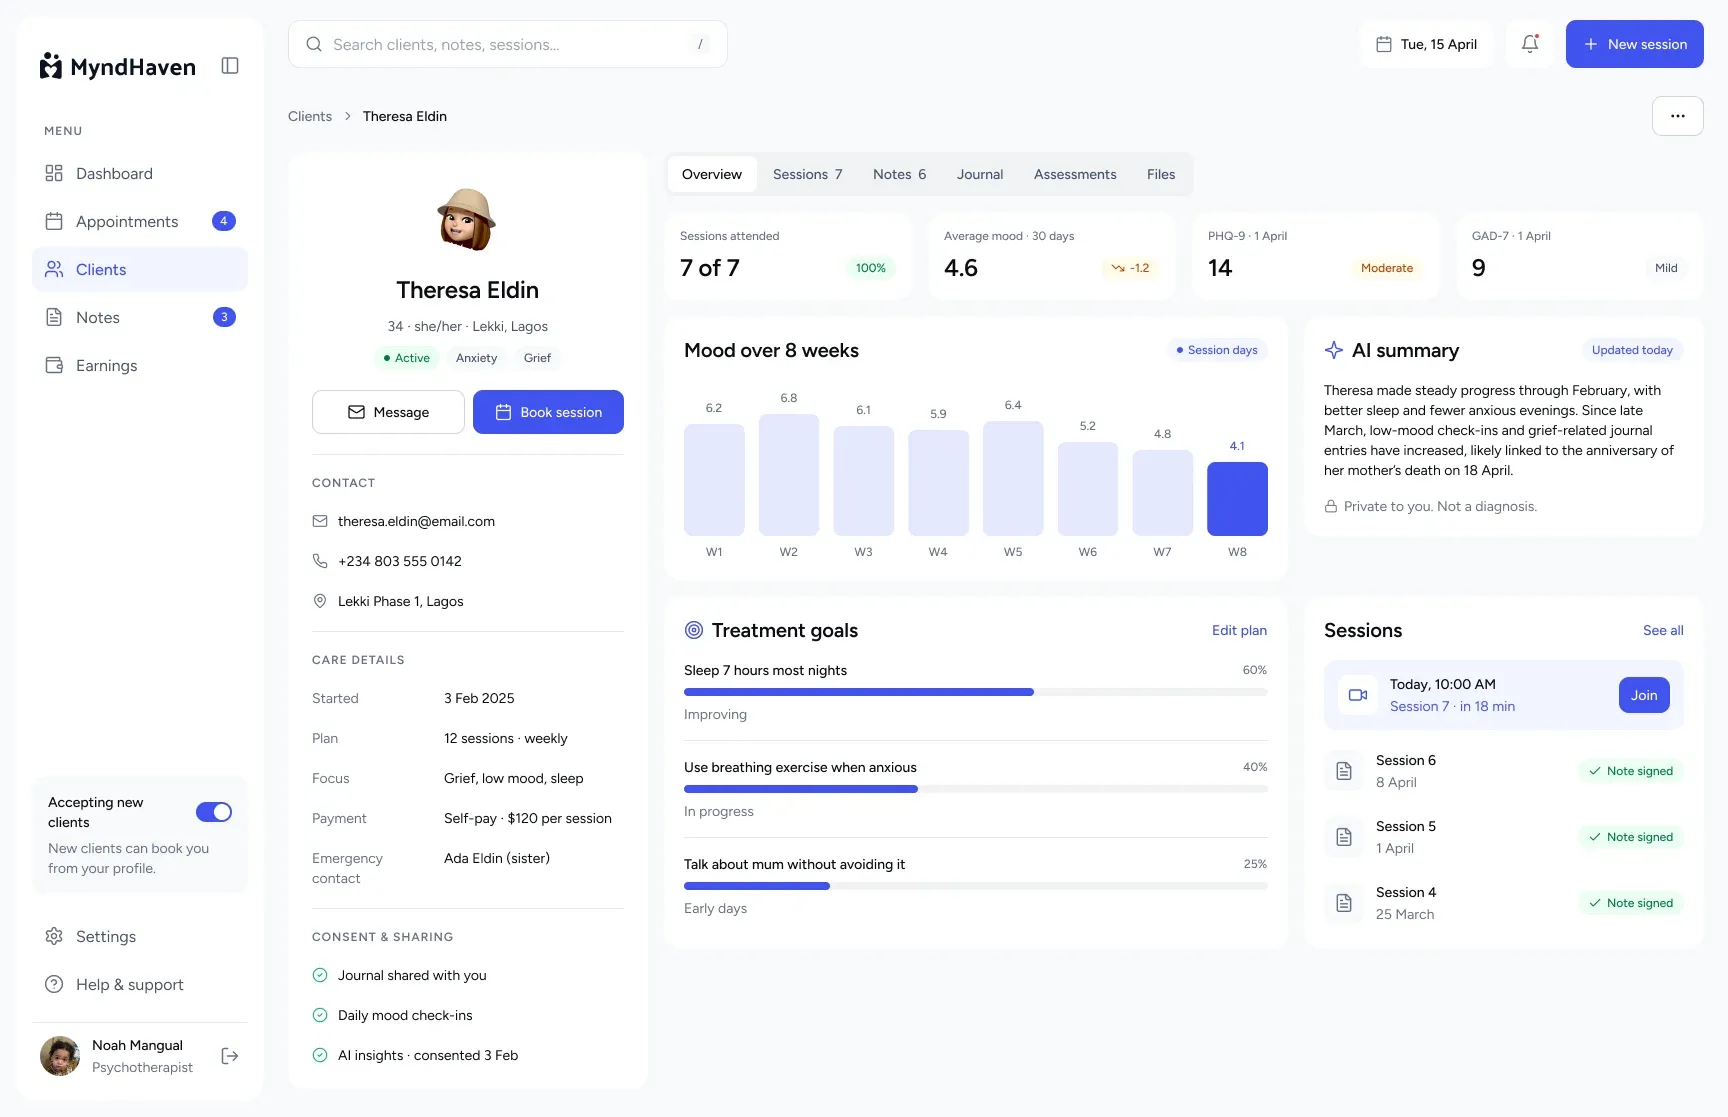Go to Dashboard in the menu
This screenshot has height=1117, width=1728.
tap(140, 173)
